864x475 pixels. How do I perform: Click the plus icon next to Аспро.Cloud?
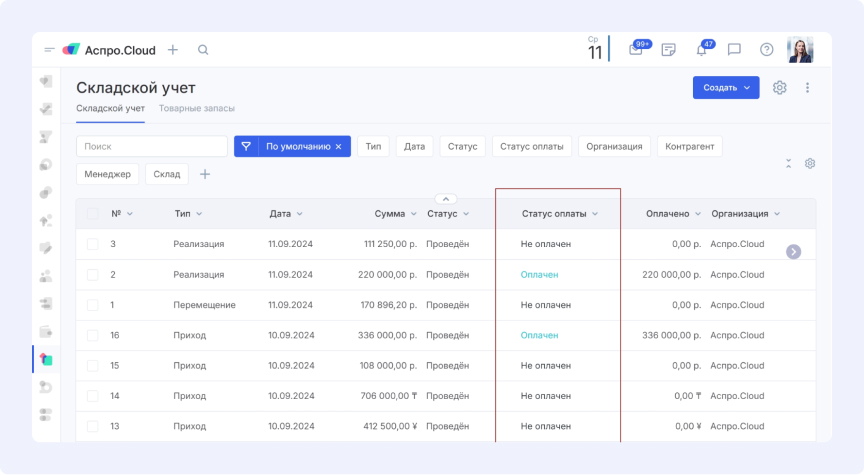[x=173, y=50]
